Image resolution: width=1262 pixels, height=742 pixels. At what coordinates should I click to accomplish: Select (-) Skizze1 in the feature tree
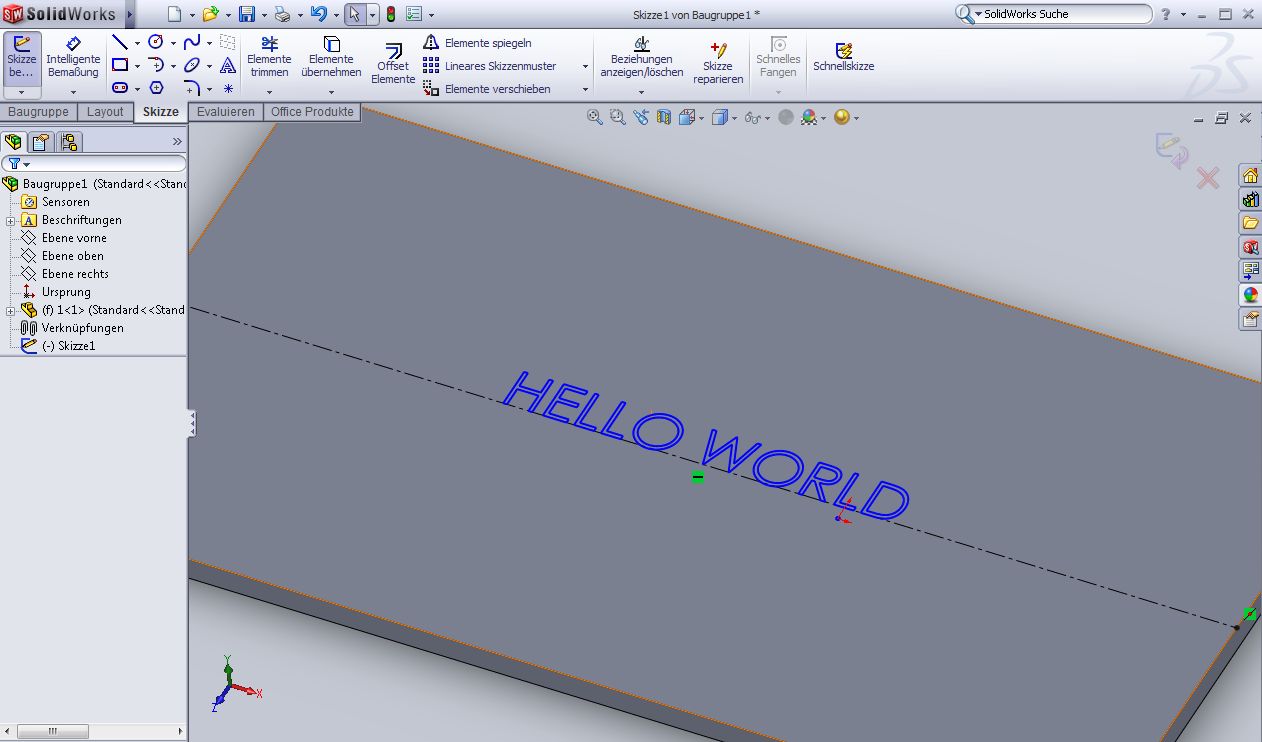[x=69, y=346]
